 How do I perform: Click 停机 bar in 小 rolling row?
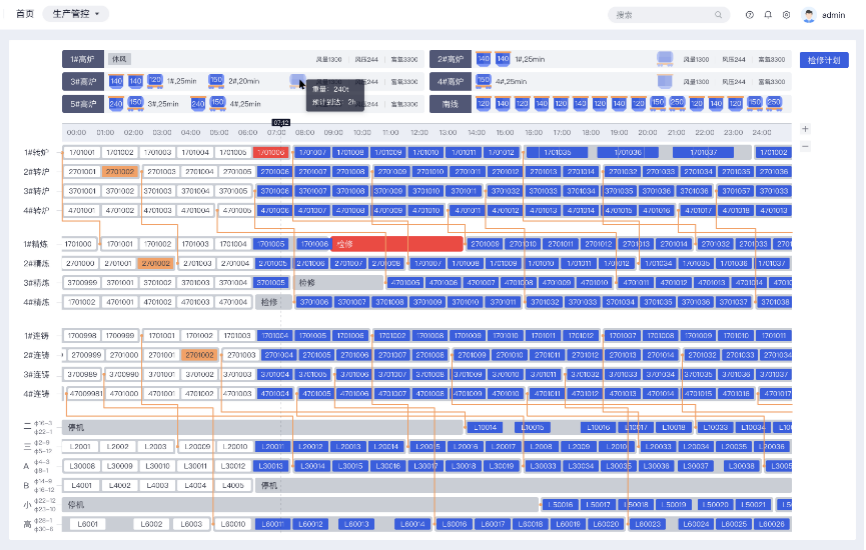click(x=300, y=505)
